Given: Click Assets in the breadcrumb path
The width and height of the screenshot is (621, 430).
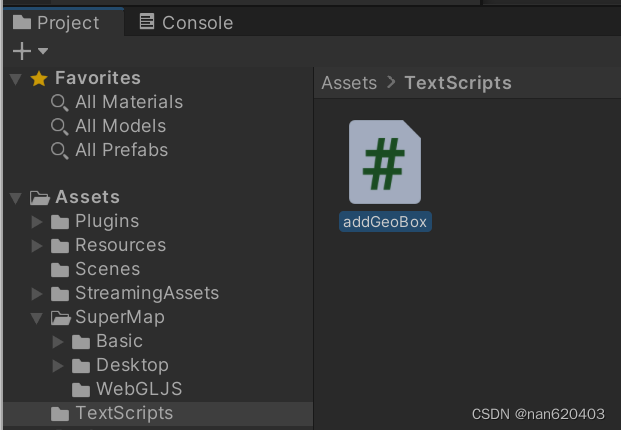Looking at the screenshot, I should coord(349,83).
